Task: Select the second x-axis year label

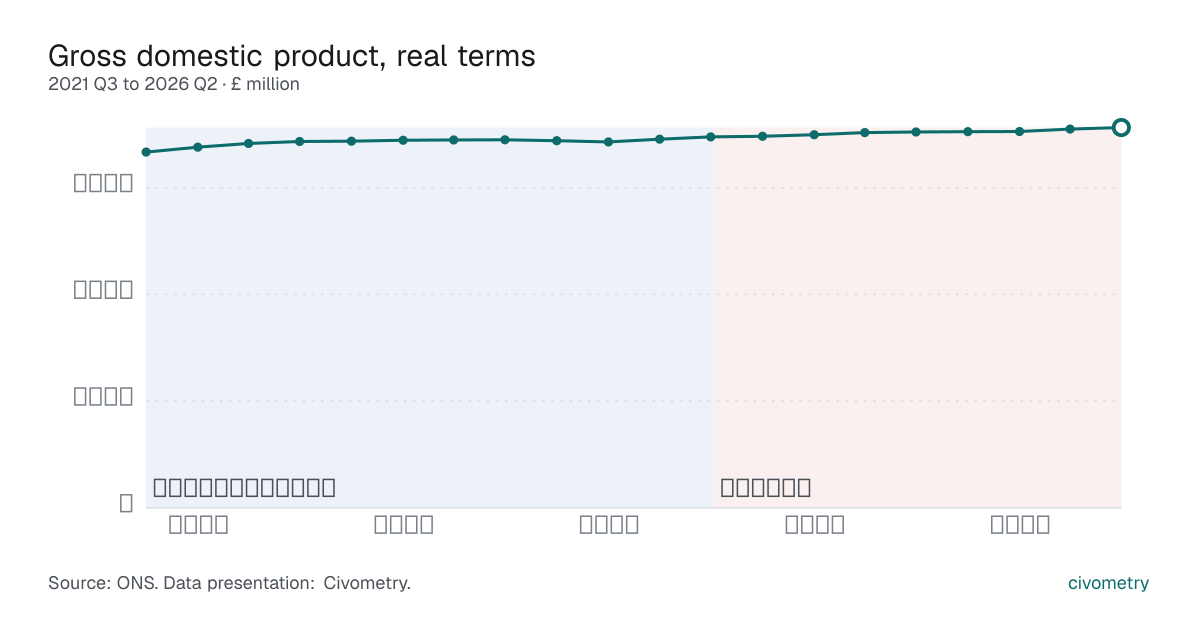Action: click(404, 524)
